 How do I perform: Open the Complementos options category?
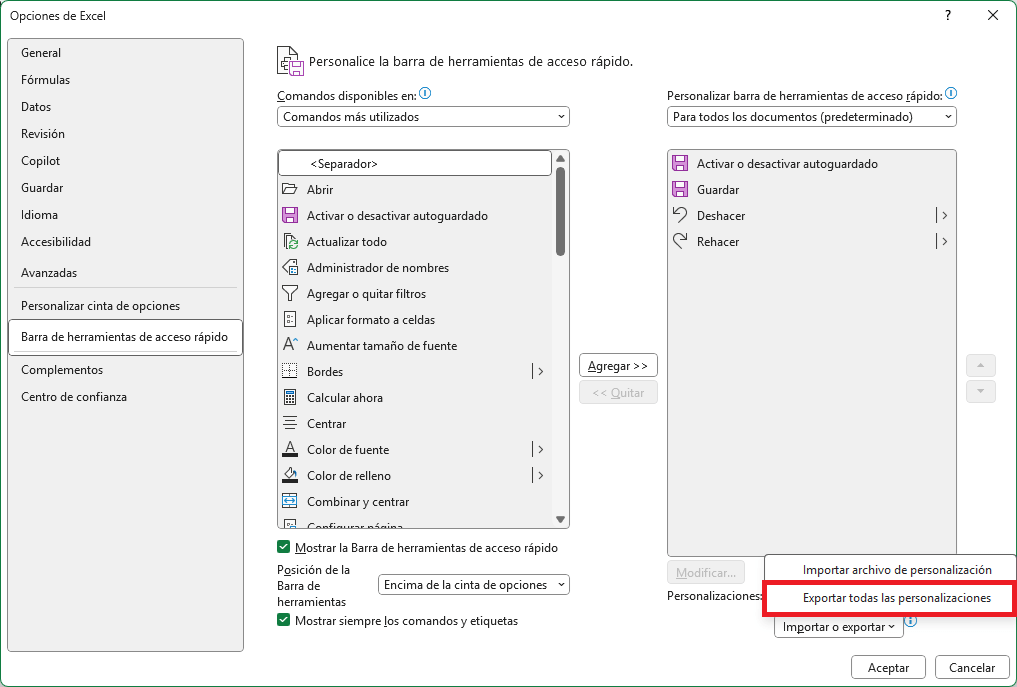point(125,370)
